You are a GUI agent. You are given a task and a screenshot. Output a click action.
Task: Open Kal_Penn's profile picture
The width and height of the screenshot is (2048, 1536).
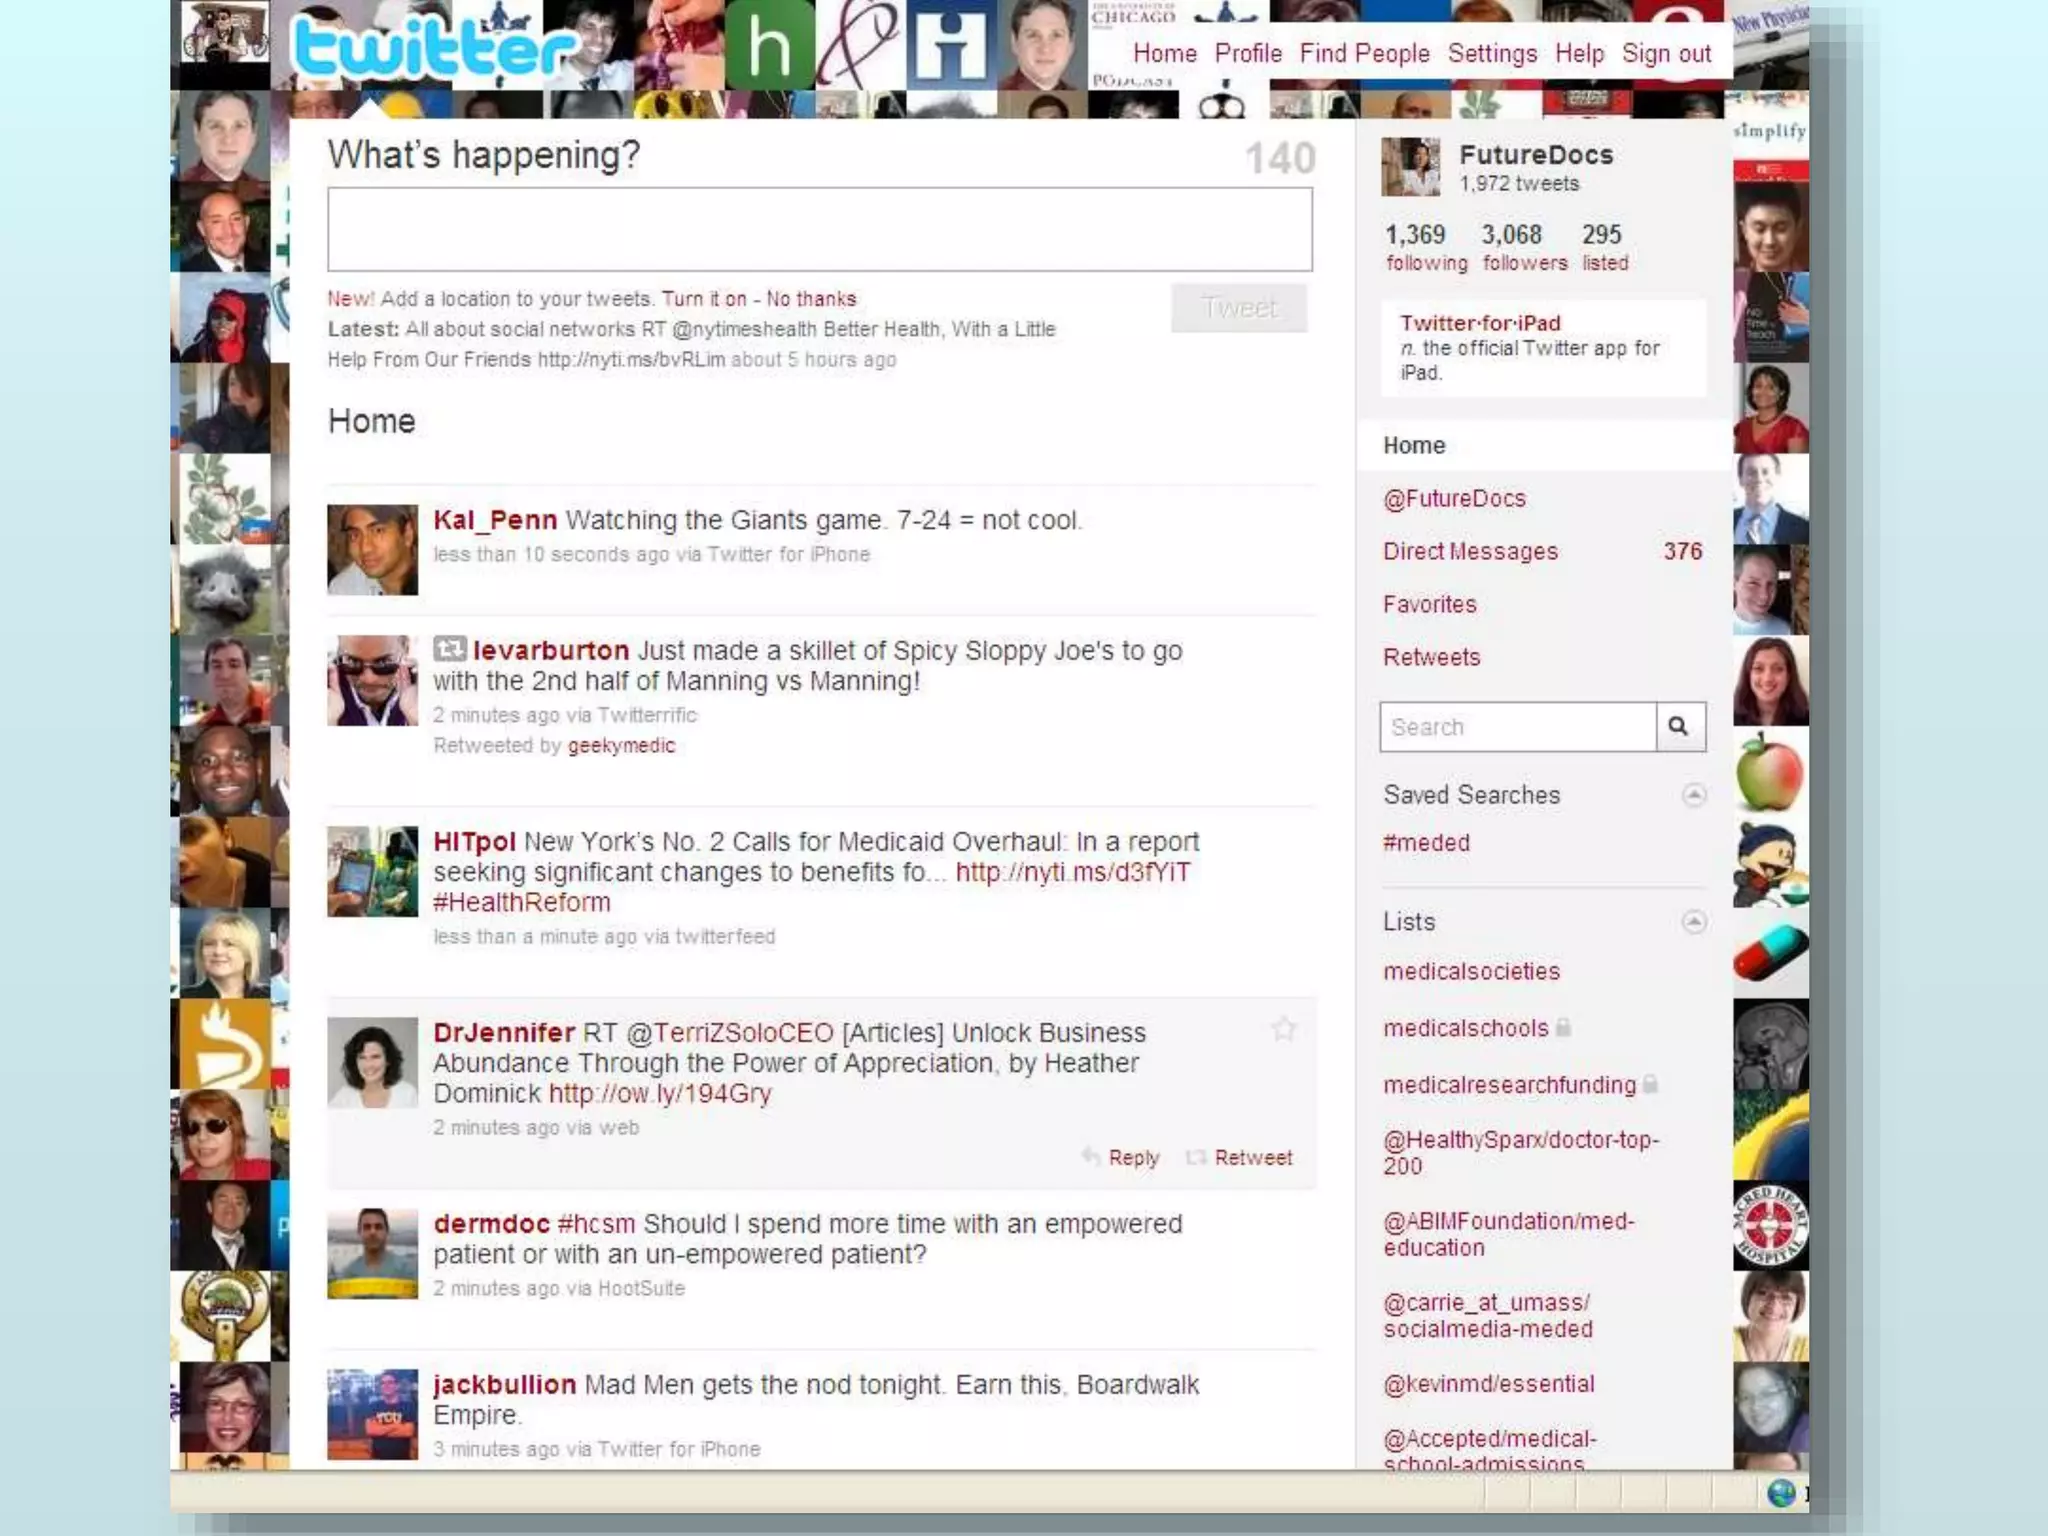(x=372, y=550)
